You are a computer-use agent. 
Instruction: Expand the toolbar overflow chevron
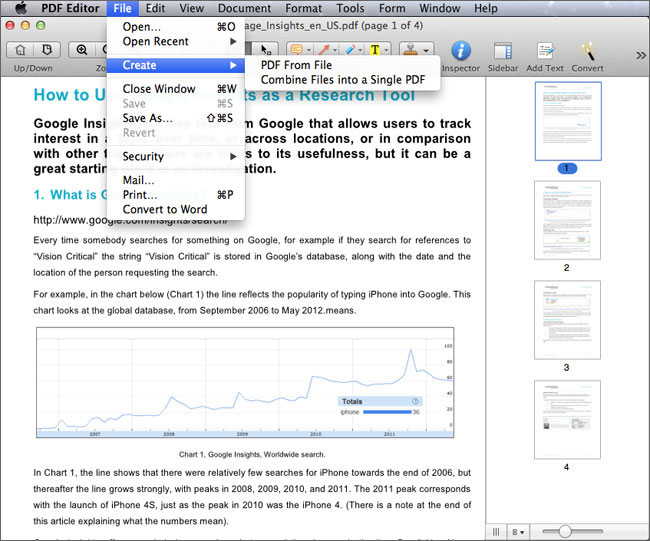641,55
